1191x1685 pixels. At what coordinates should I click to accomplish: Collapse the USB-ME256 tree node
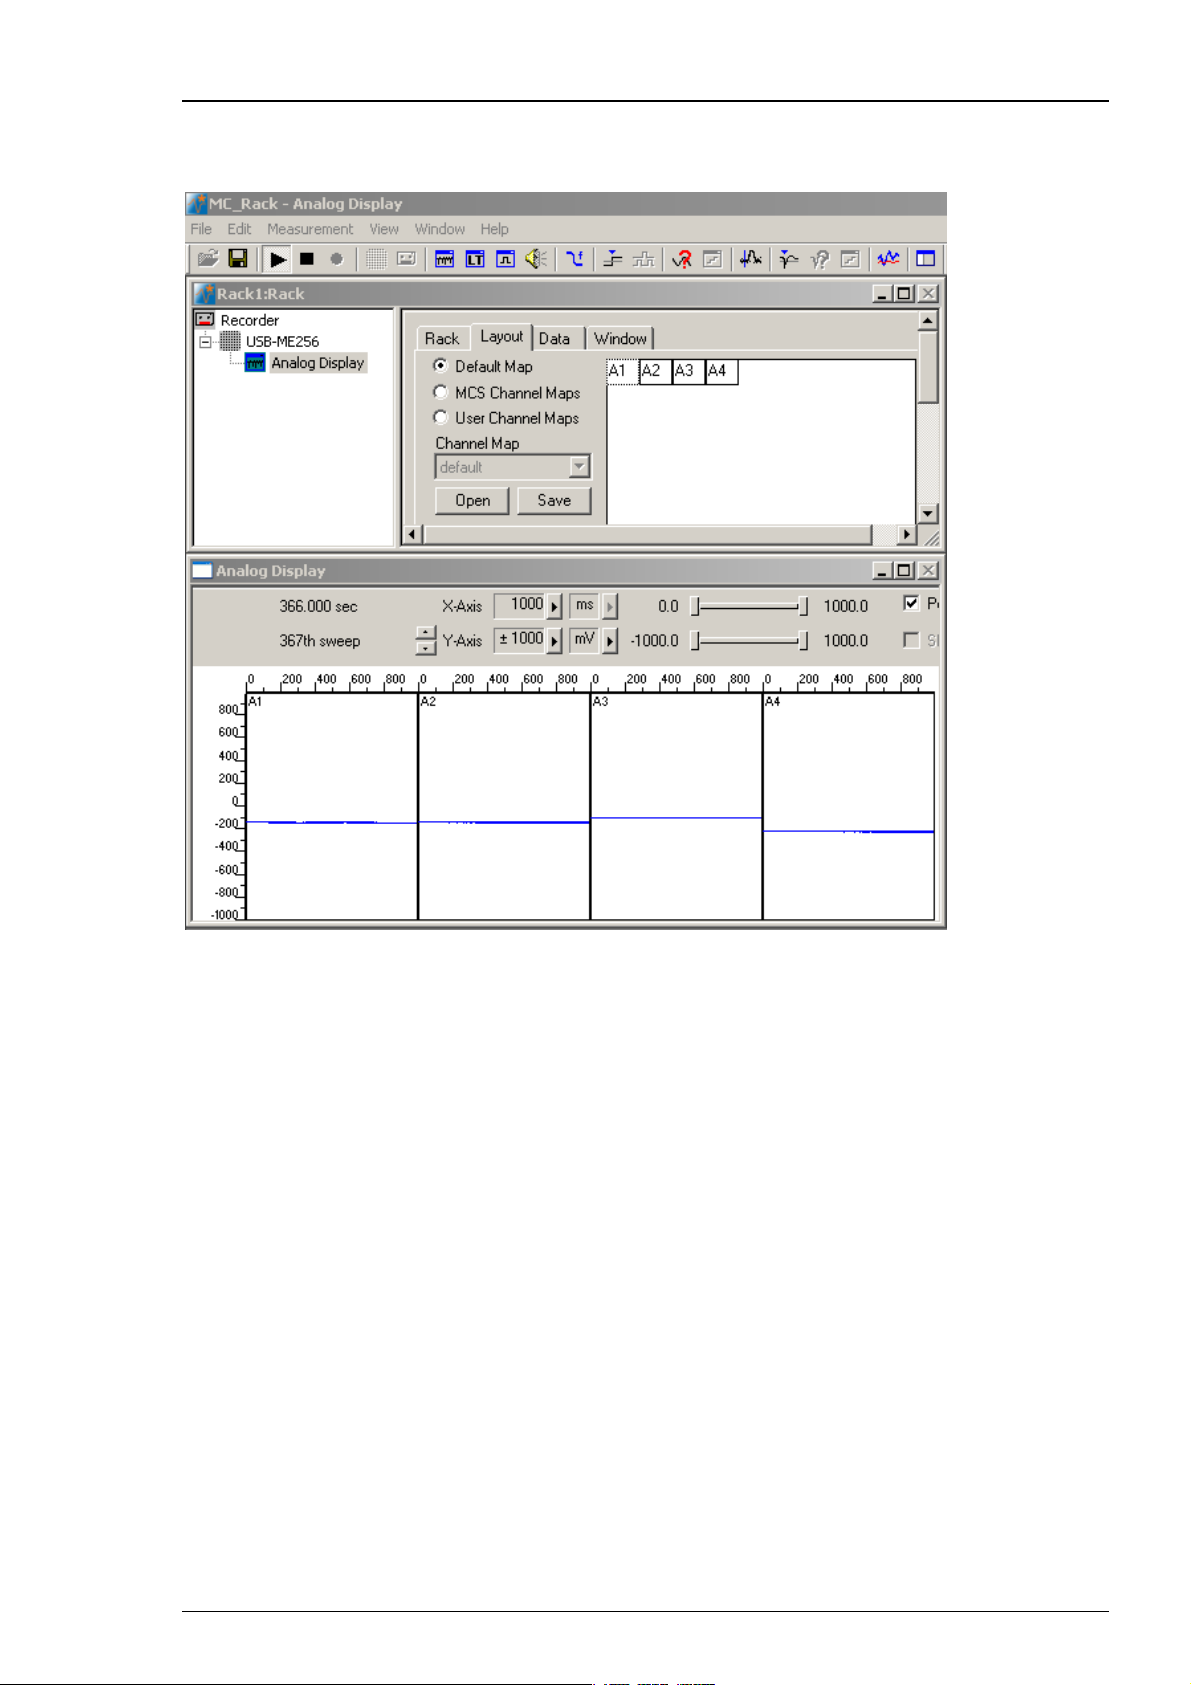[205, 341]
